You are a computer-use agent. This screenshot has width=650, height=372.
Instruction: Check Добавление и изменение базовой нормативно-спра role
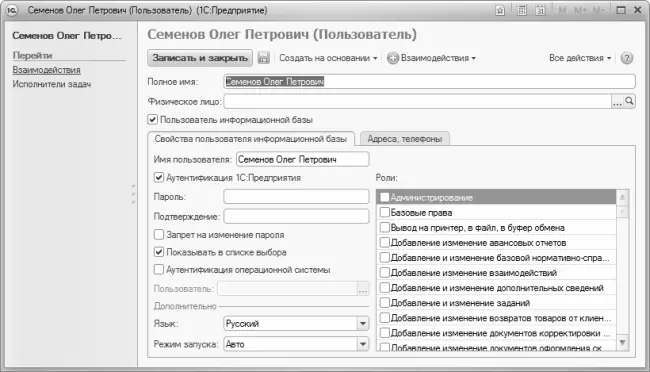(385, 258)
